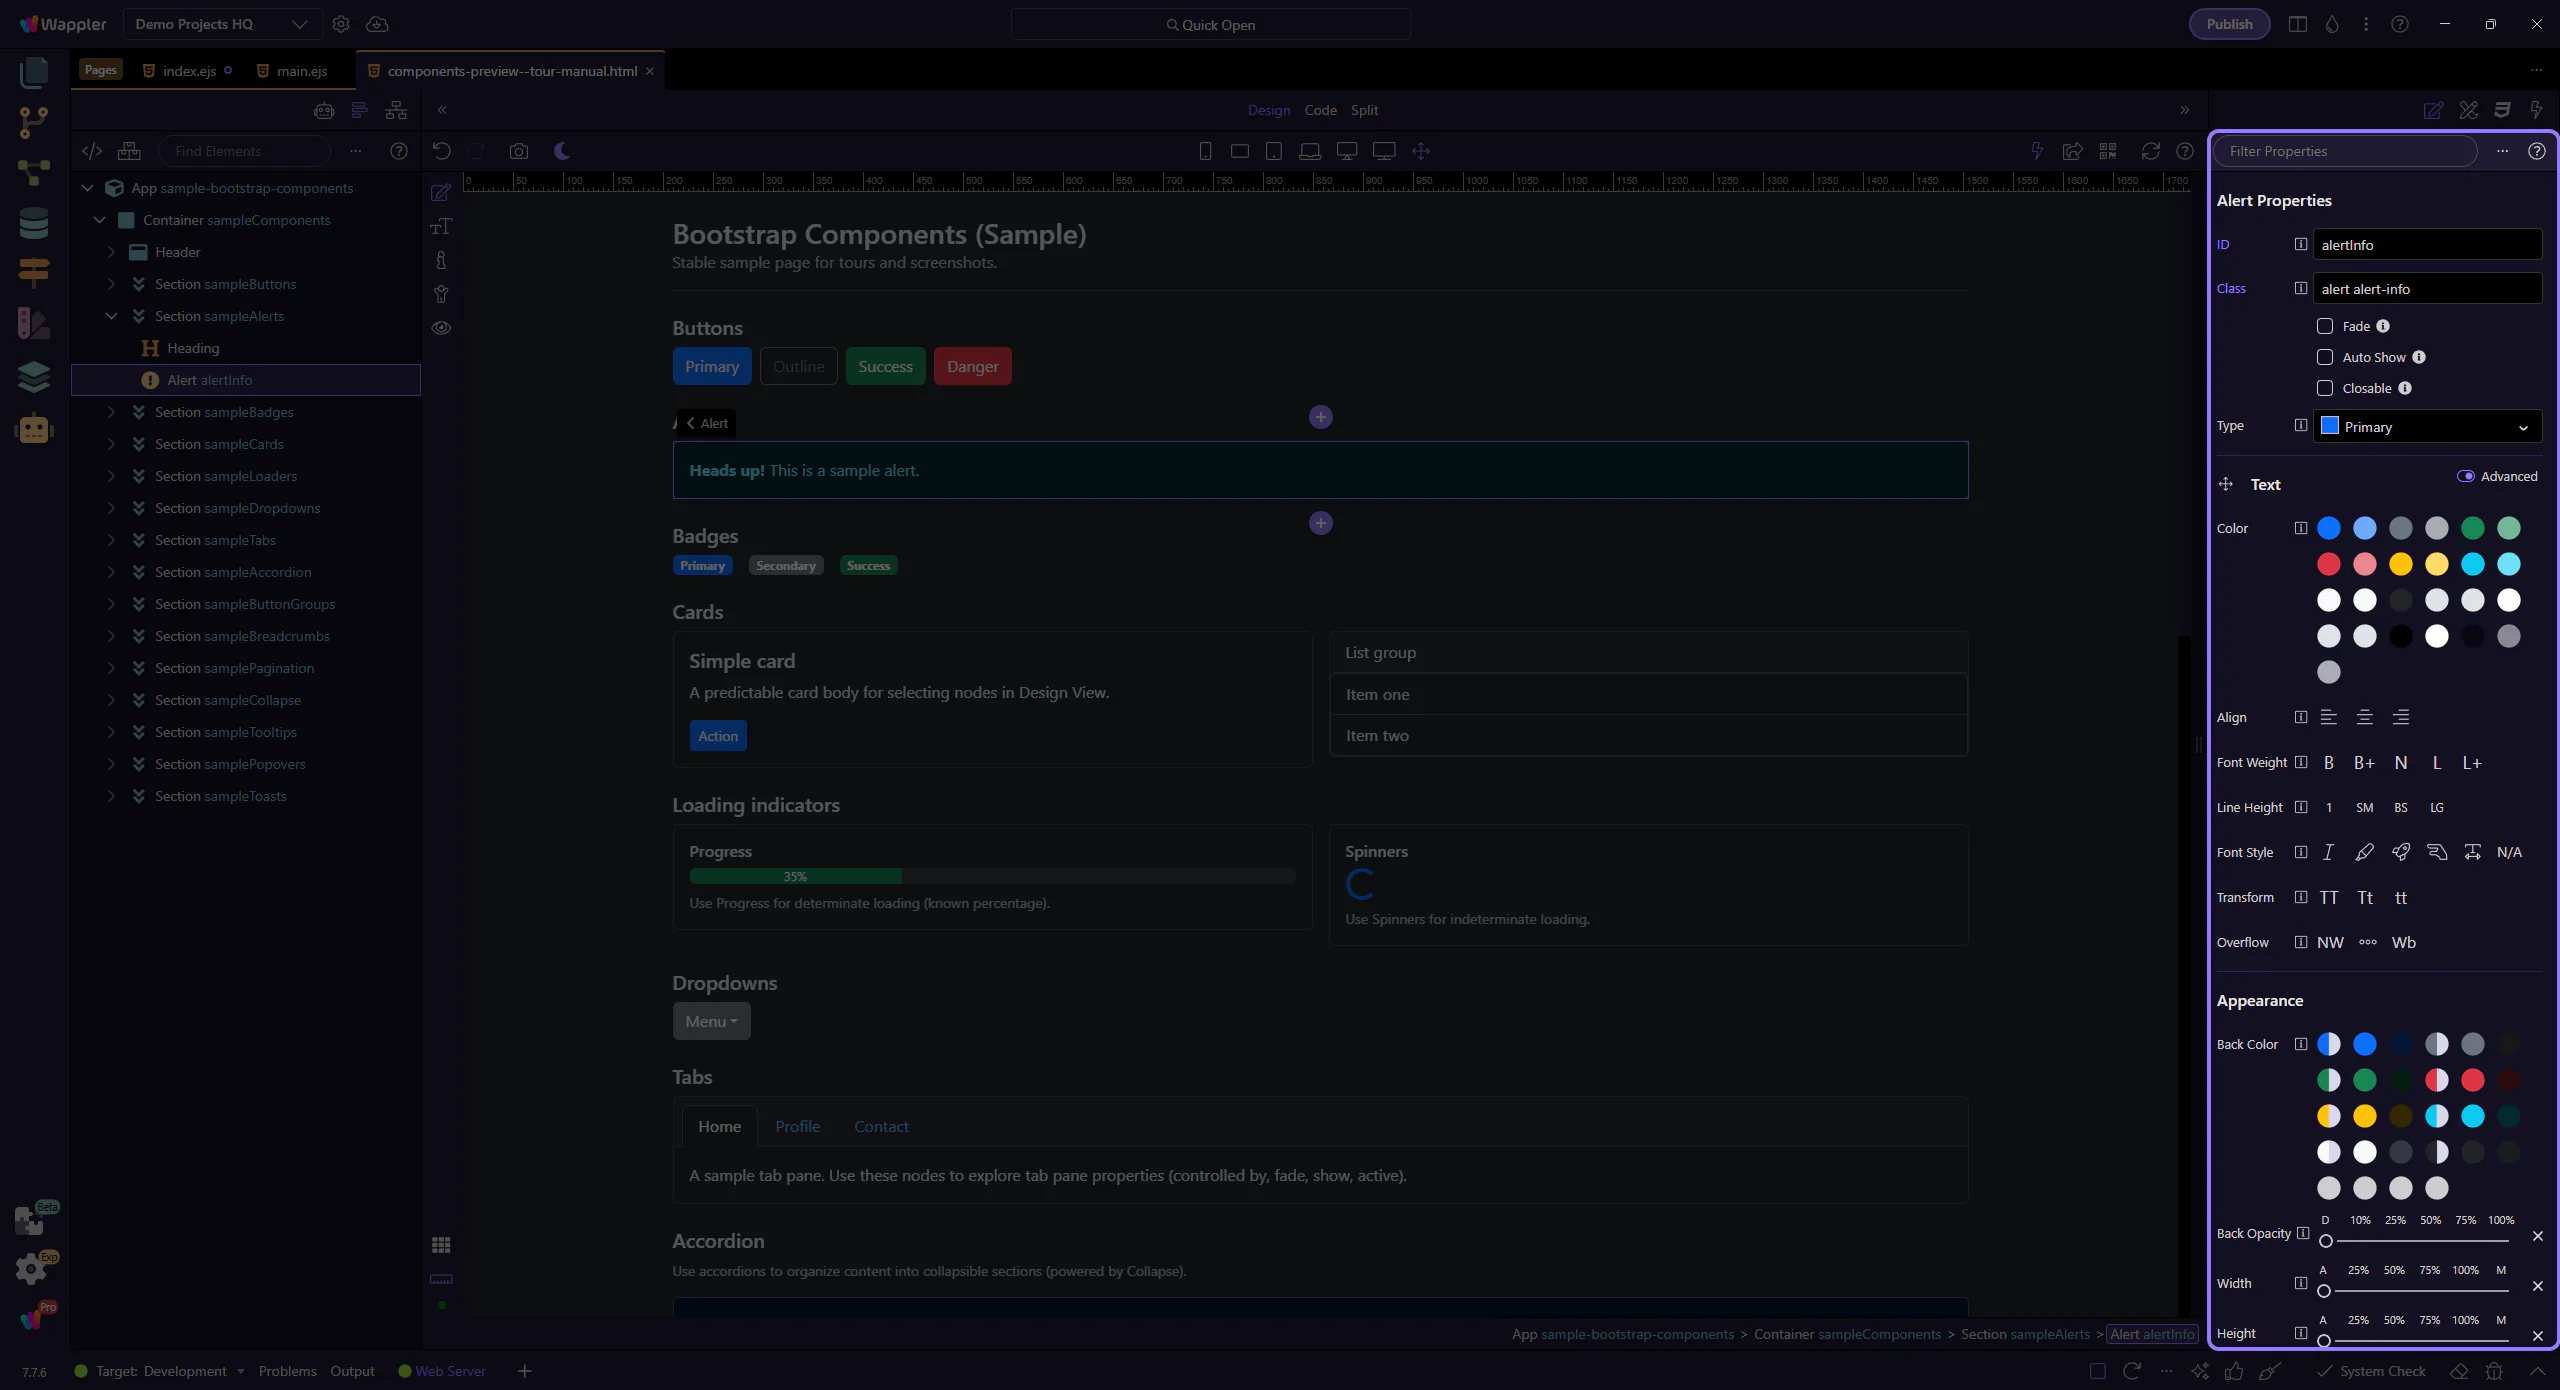Enable the Fade checkbox
The height and width of the screenshot is (1390, 2560).
coord(2325,326)
